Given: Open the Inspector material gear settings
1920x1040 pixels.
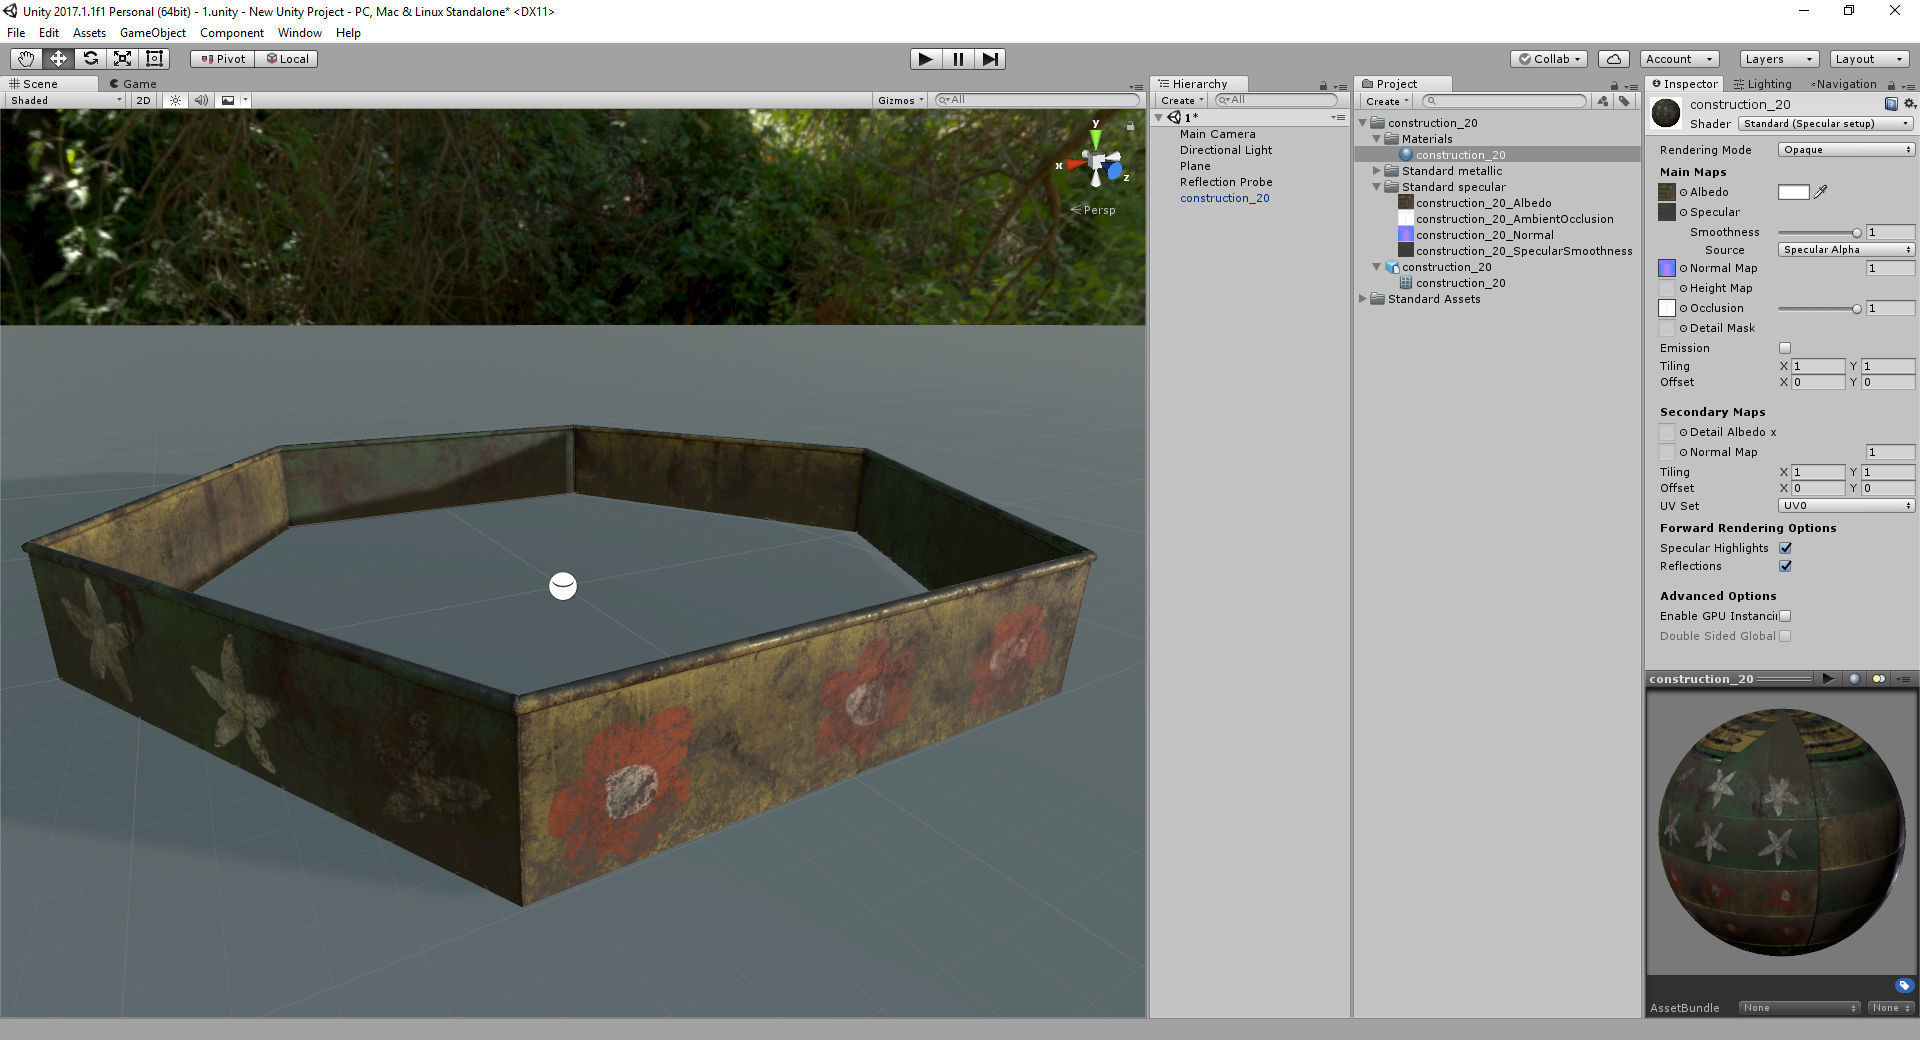Looking at the screenshot, I should click(1909, 104).
